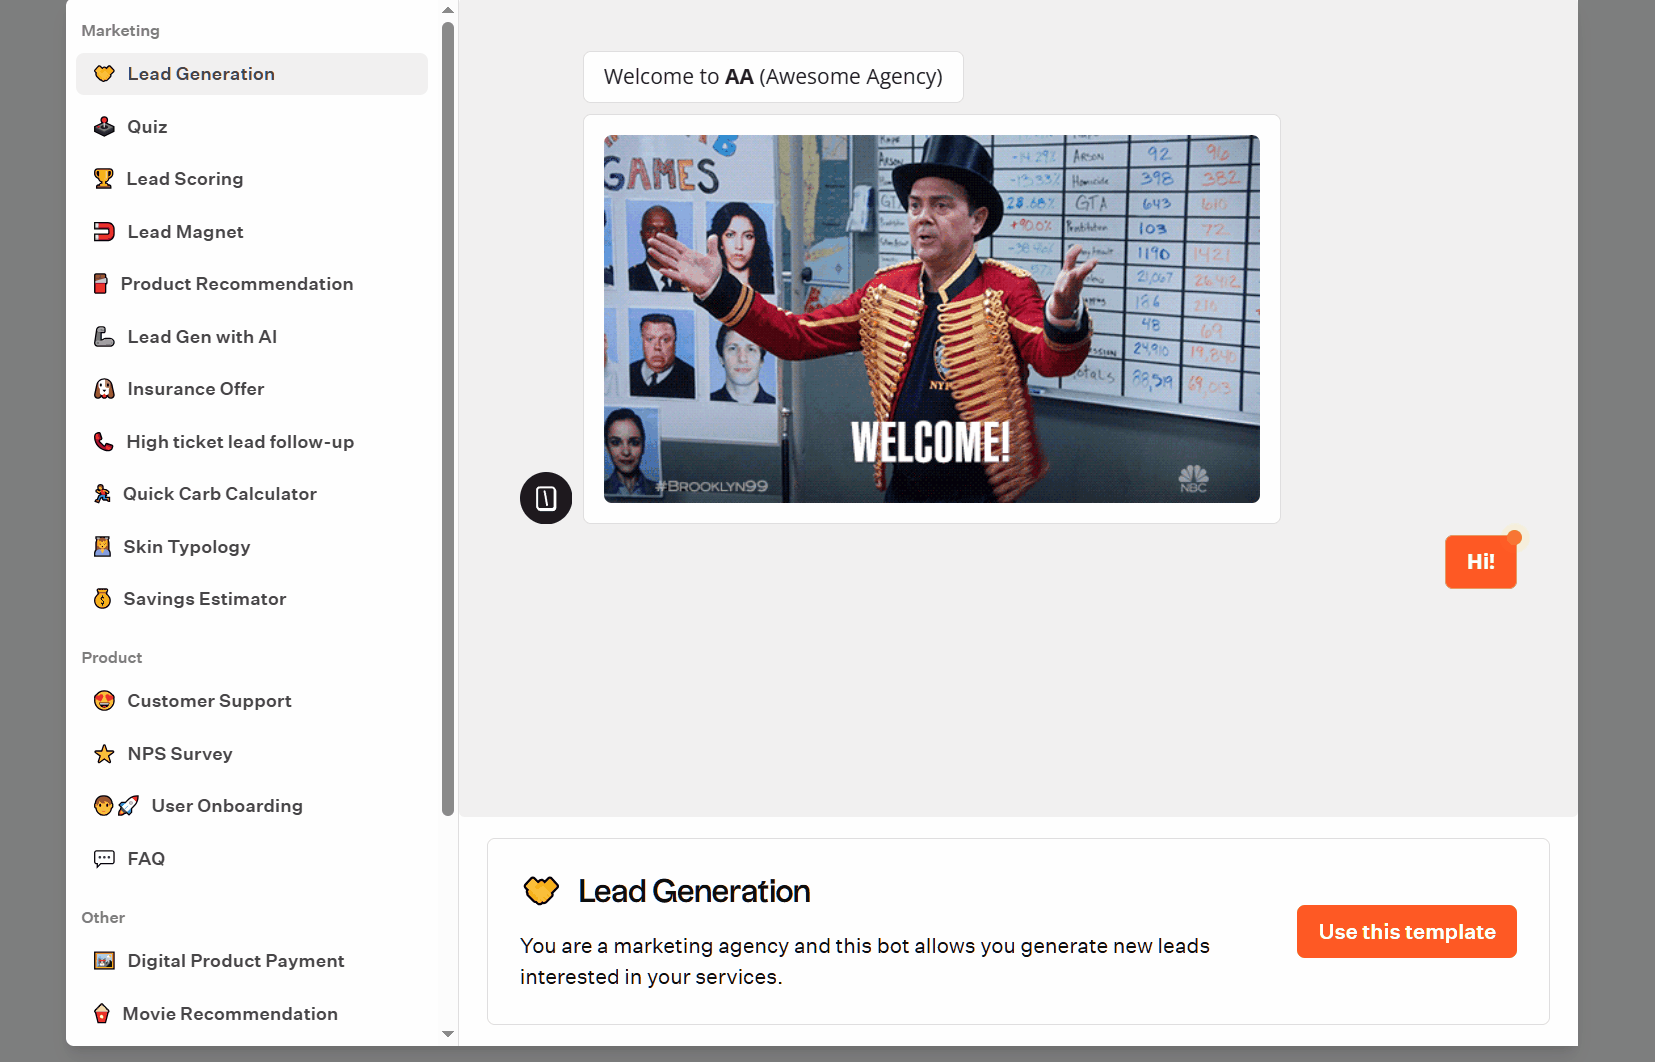Open the FAQ template

point(252,859)
